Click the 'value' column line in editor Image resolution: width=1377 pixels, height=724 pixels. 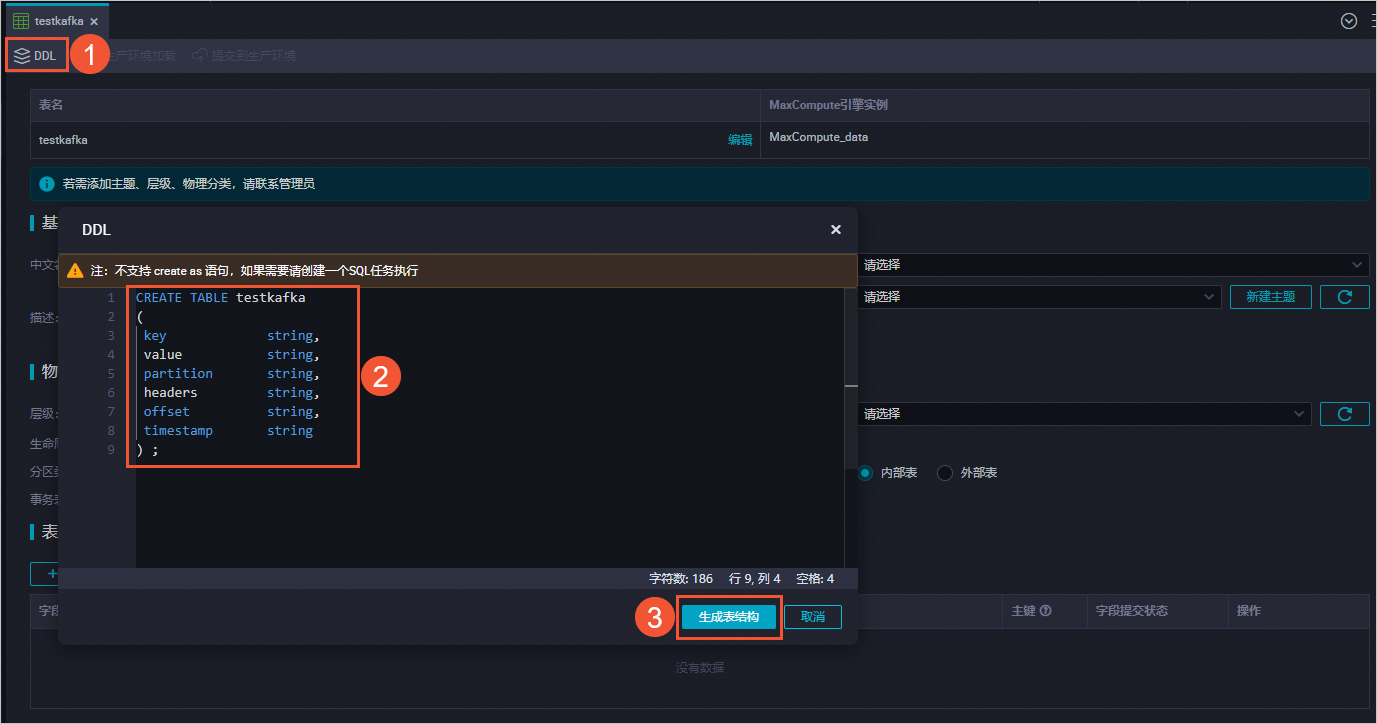click(231, 355)
